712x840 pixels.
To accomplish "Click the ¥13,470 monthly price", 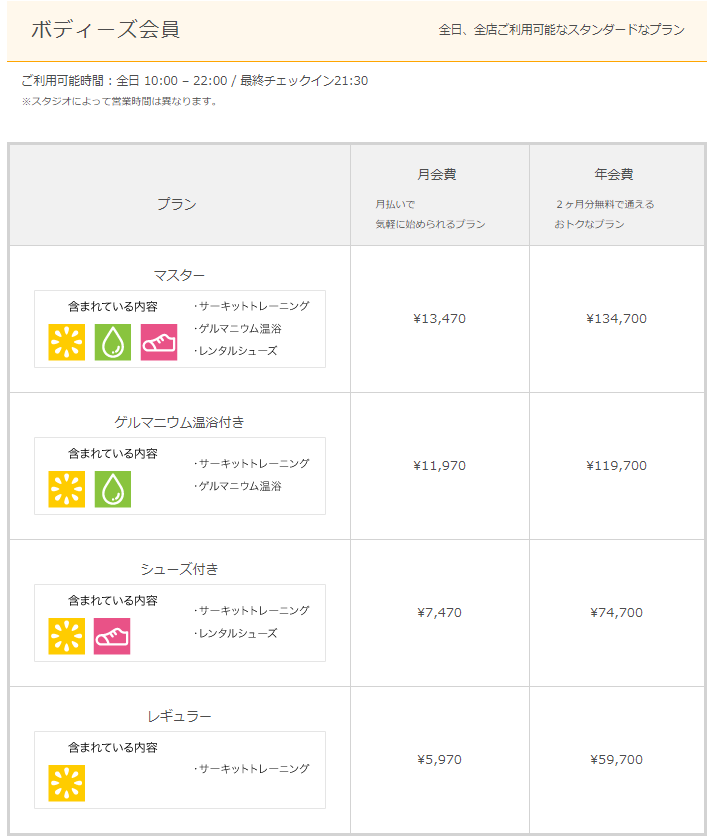I will tap(439, 319).
